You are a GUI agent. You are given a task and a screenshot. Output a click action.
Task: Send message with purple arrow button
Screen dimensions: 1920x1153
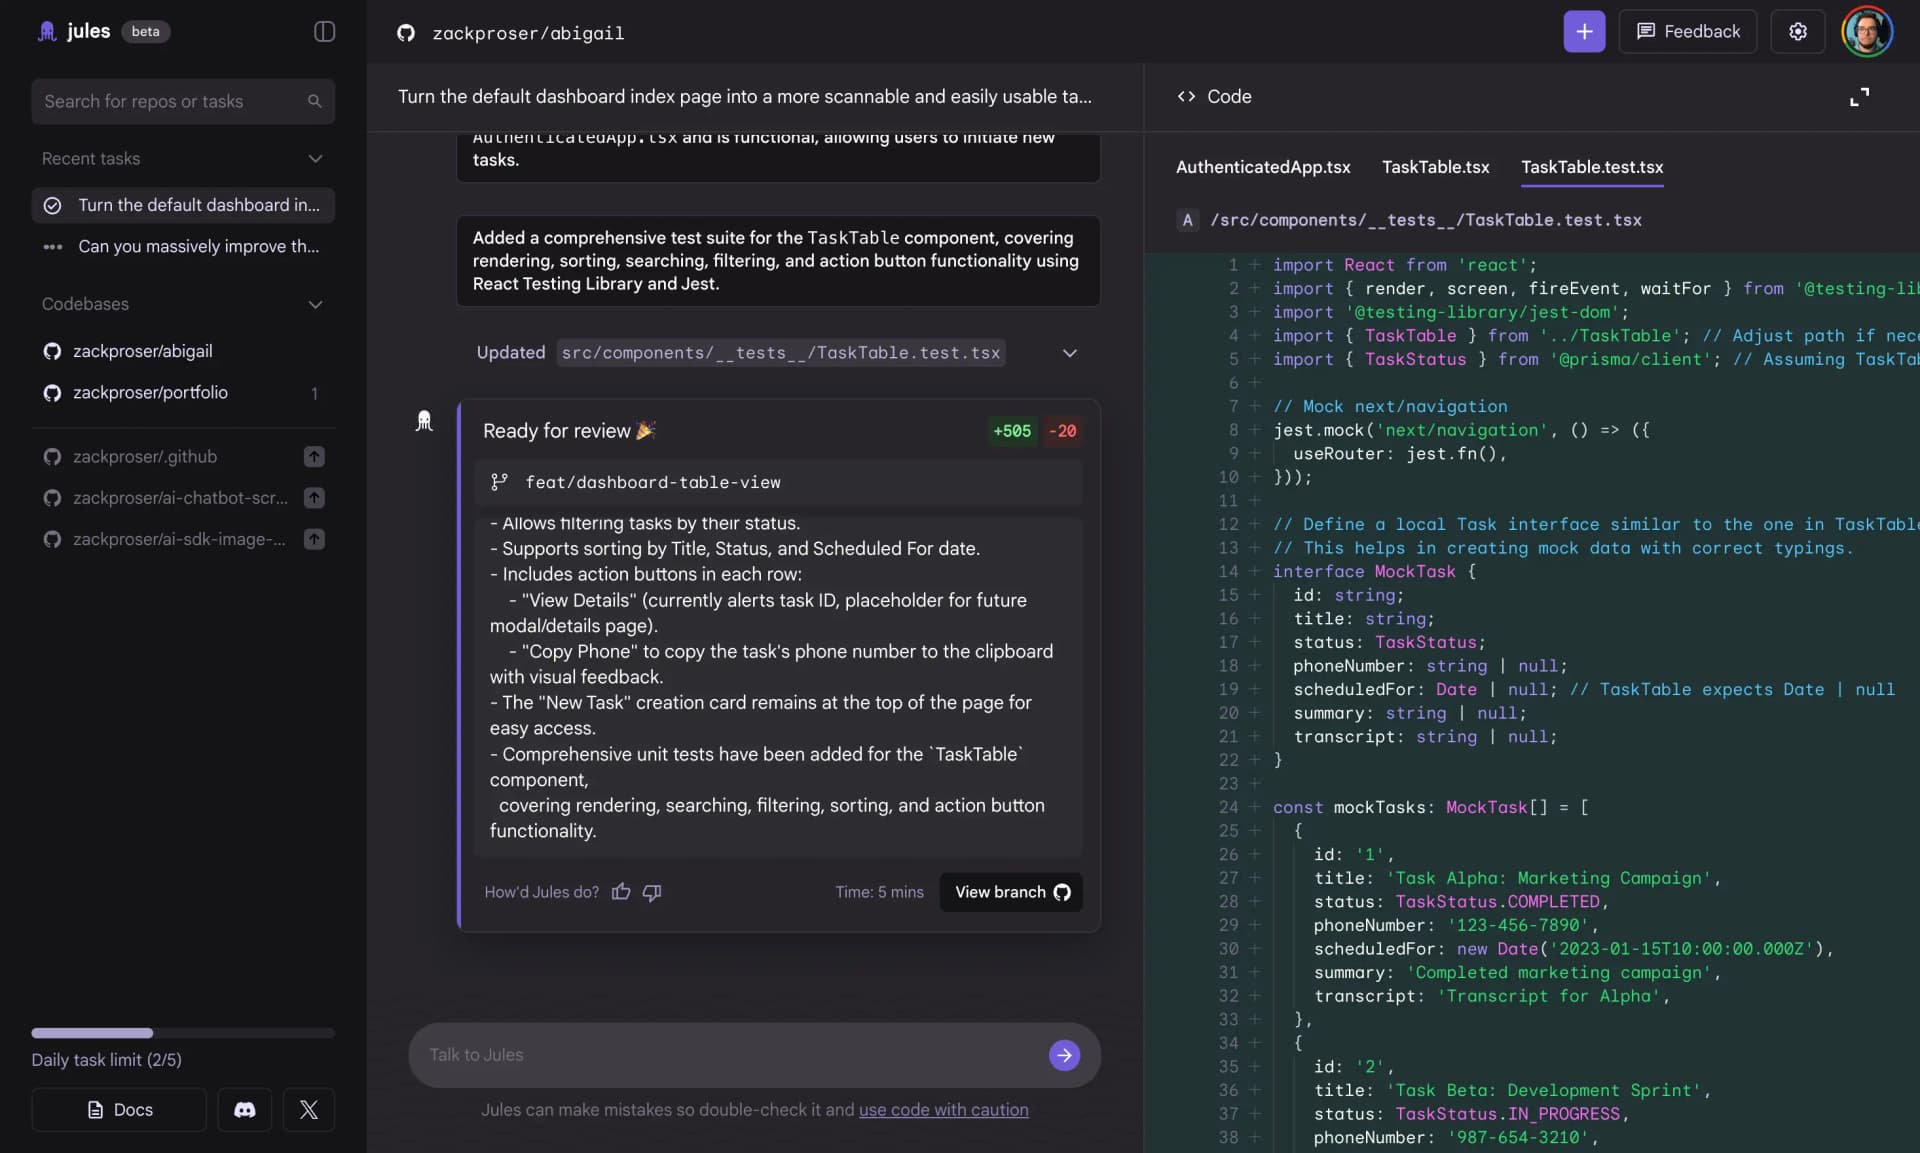coord(1064,1054)
